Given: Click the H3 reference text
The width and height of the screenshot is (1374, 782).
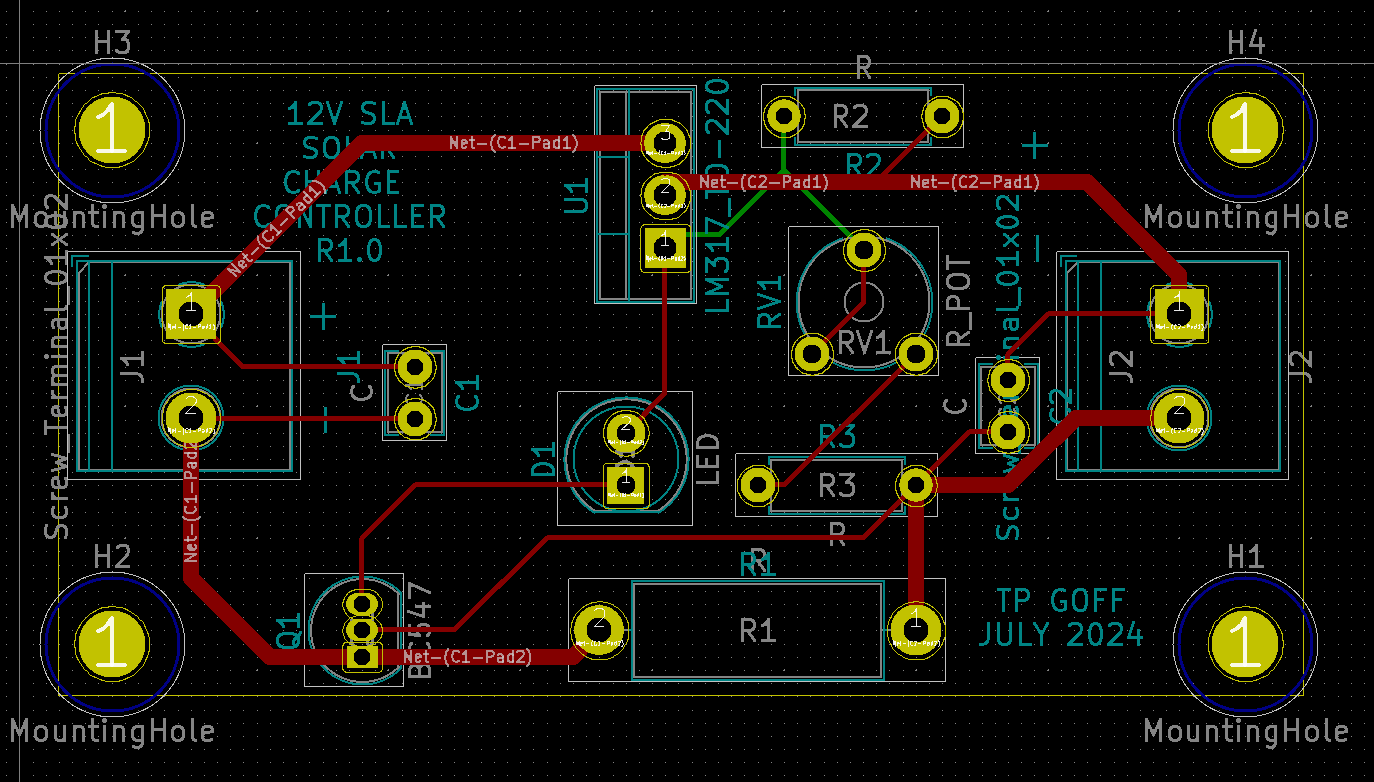Looking at the screenshot, I should coord(112,43).
